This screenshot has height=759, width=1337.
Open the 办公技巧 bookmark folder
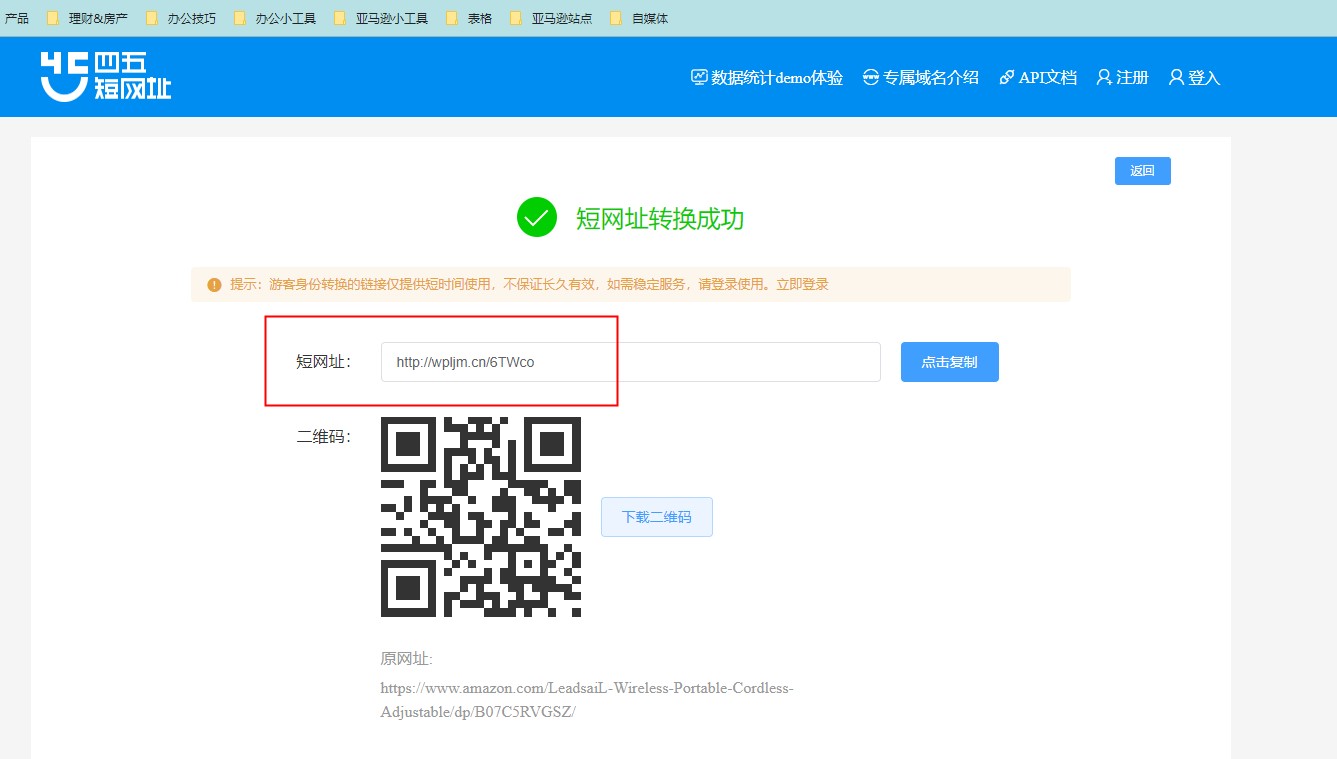[x=181, y=18]
